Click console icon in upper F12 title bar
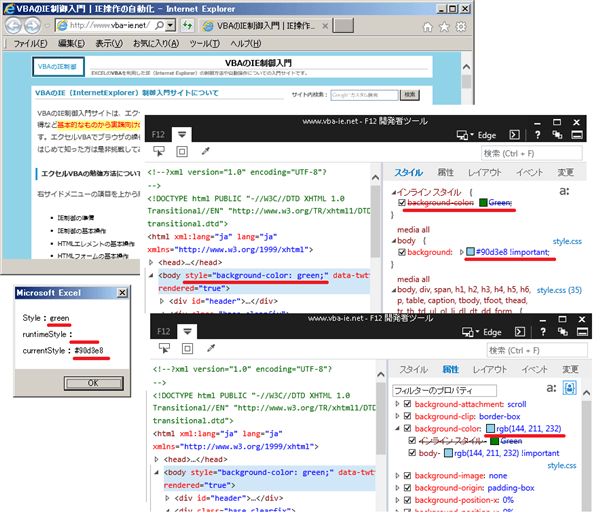This screenshot has height=523, width=600. click(x=515, y=135)
